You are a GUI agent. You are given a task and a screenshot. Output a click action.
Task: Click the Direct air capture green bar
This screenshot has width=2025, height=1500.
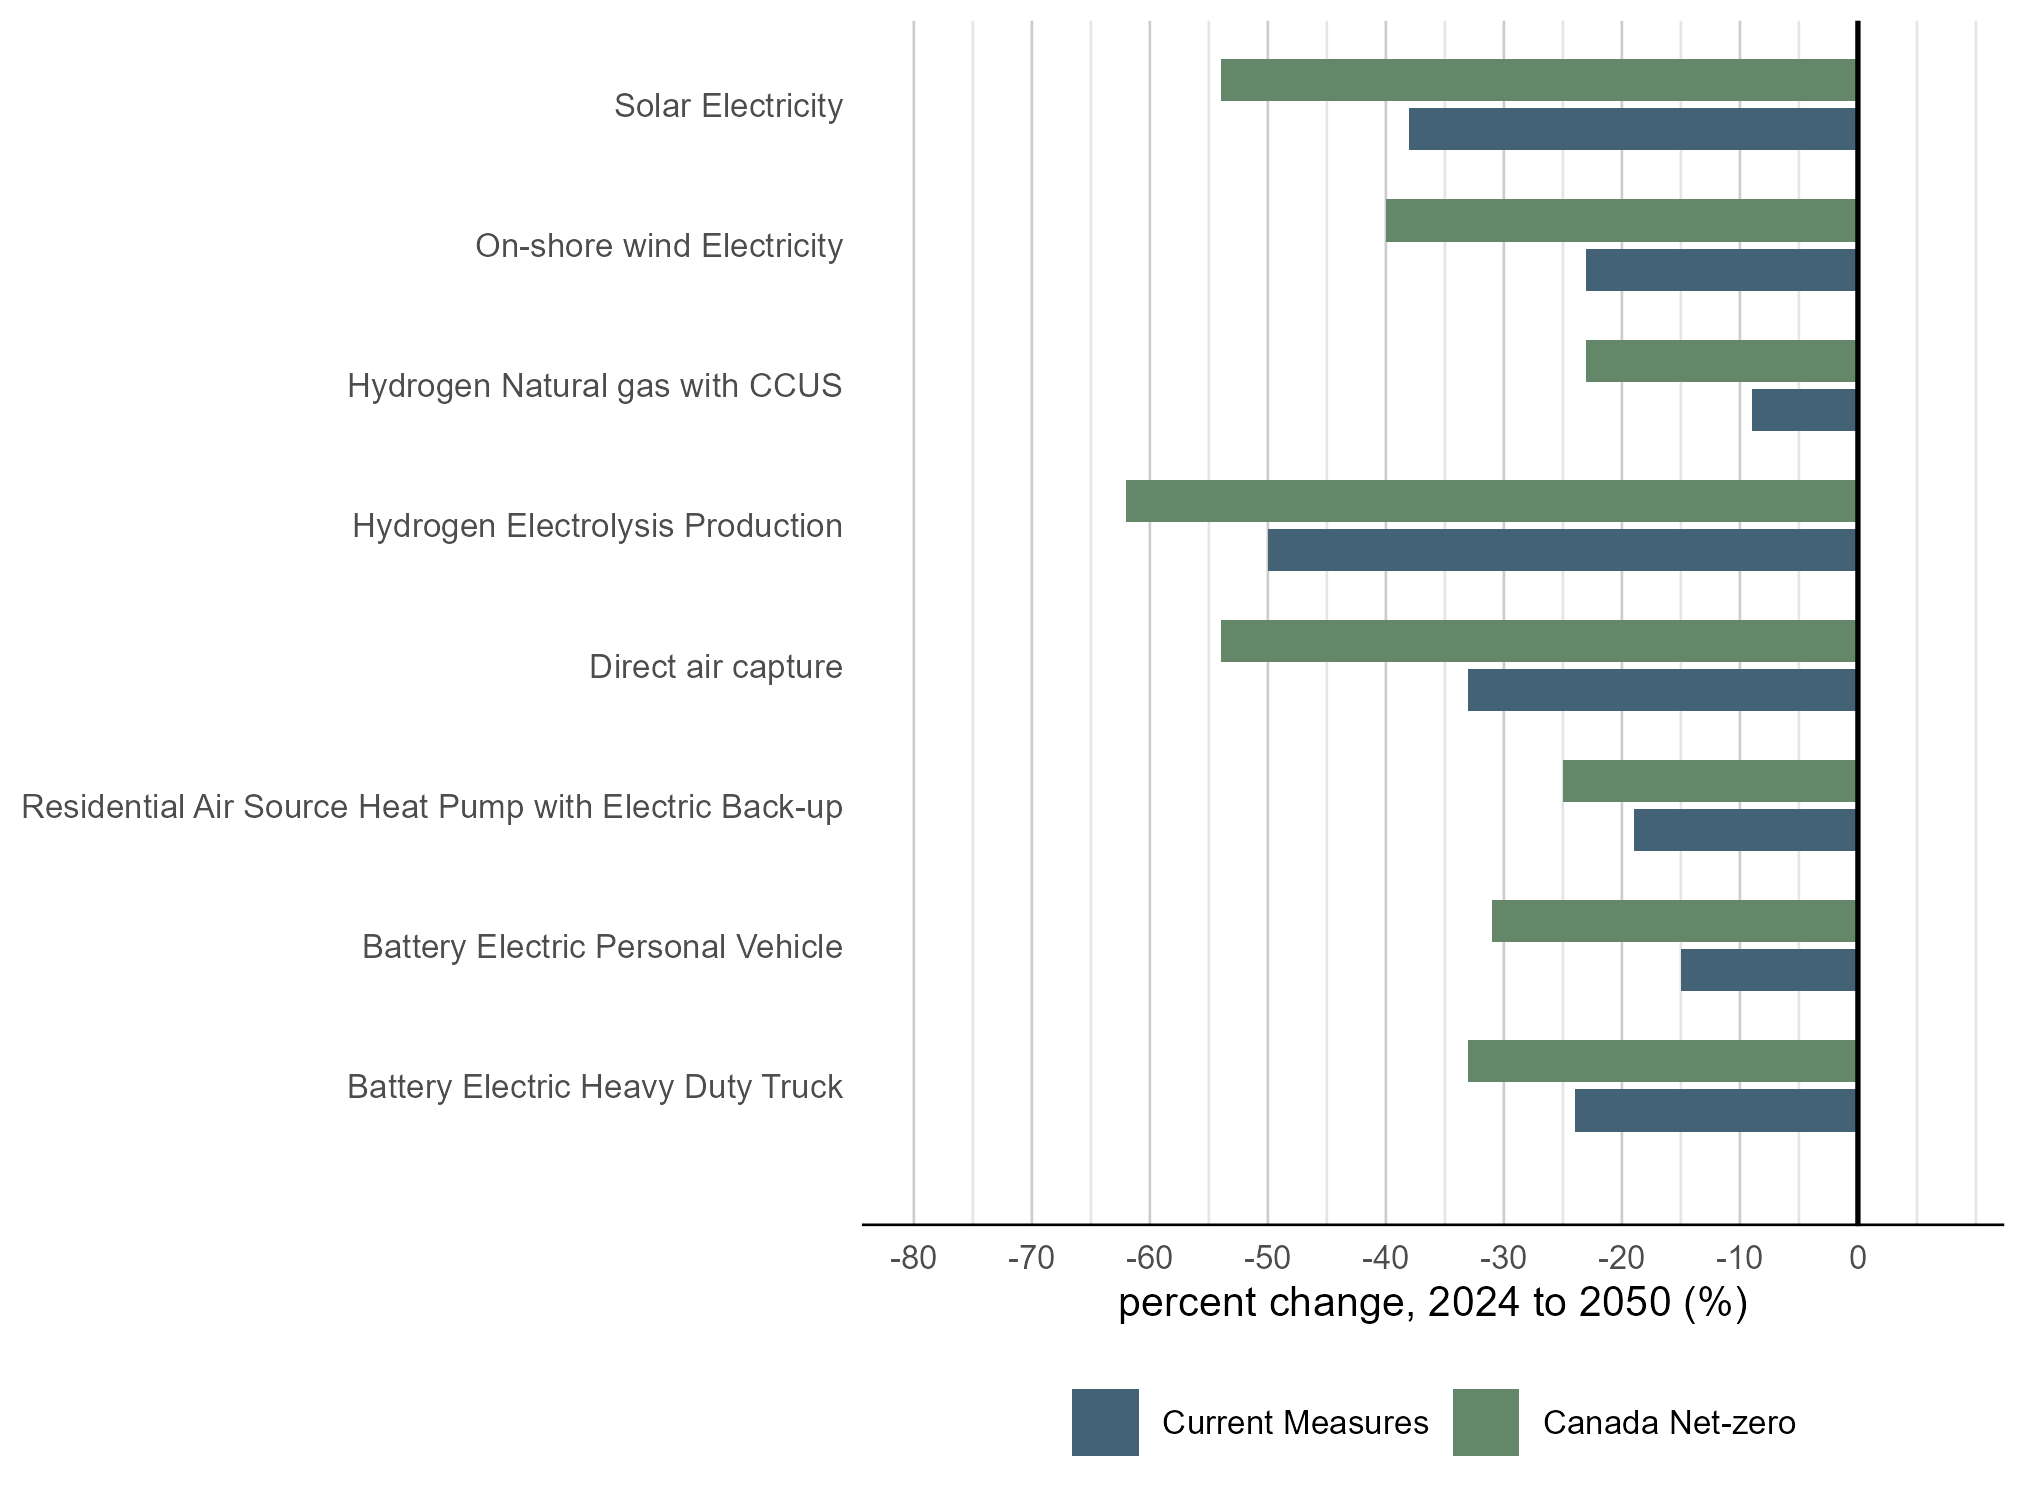(x=1538, y=641)
